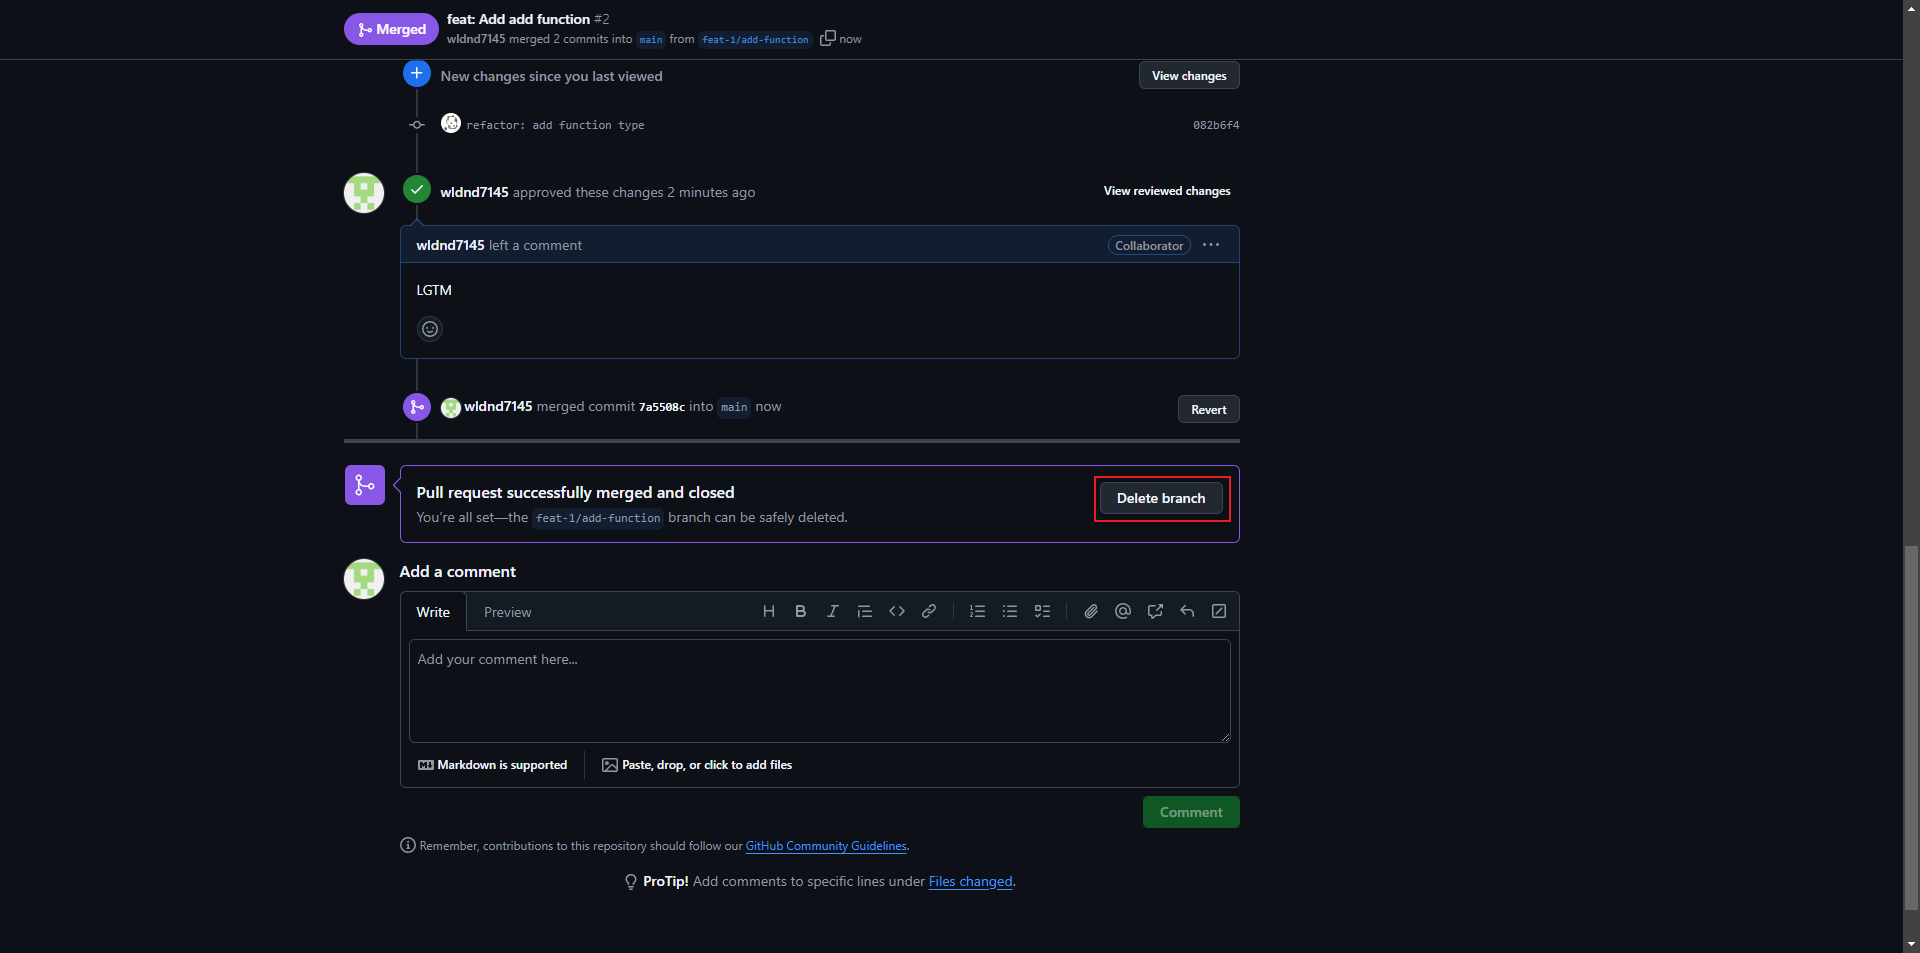Click the 'Add a comment' heading
1920x953 pixels.
(457, 571)
